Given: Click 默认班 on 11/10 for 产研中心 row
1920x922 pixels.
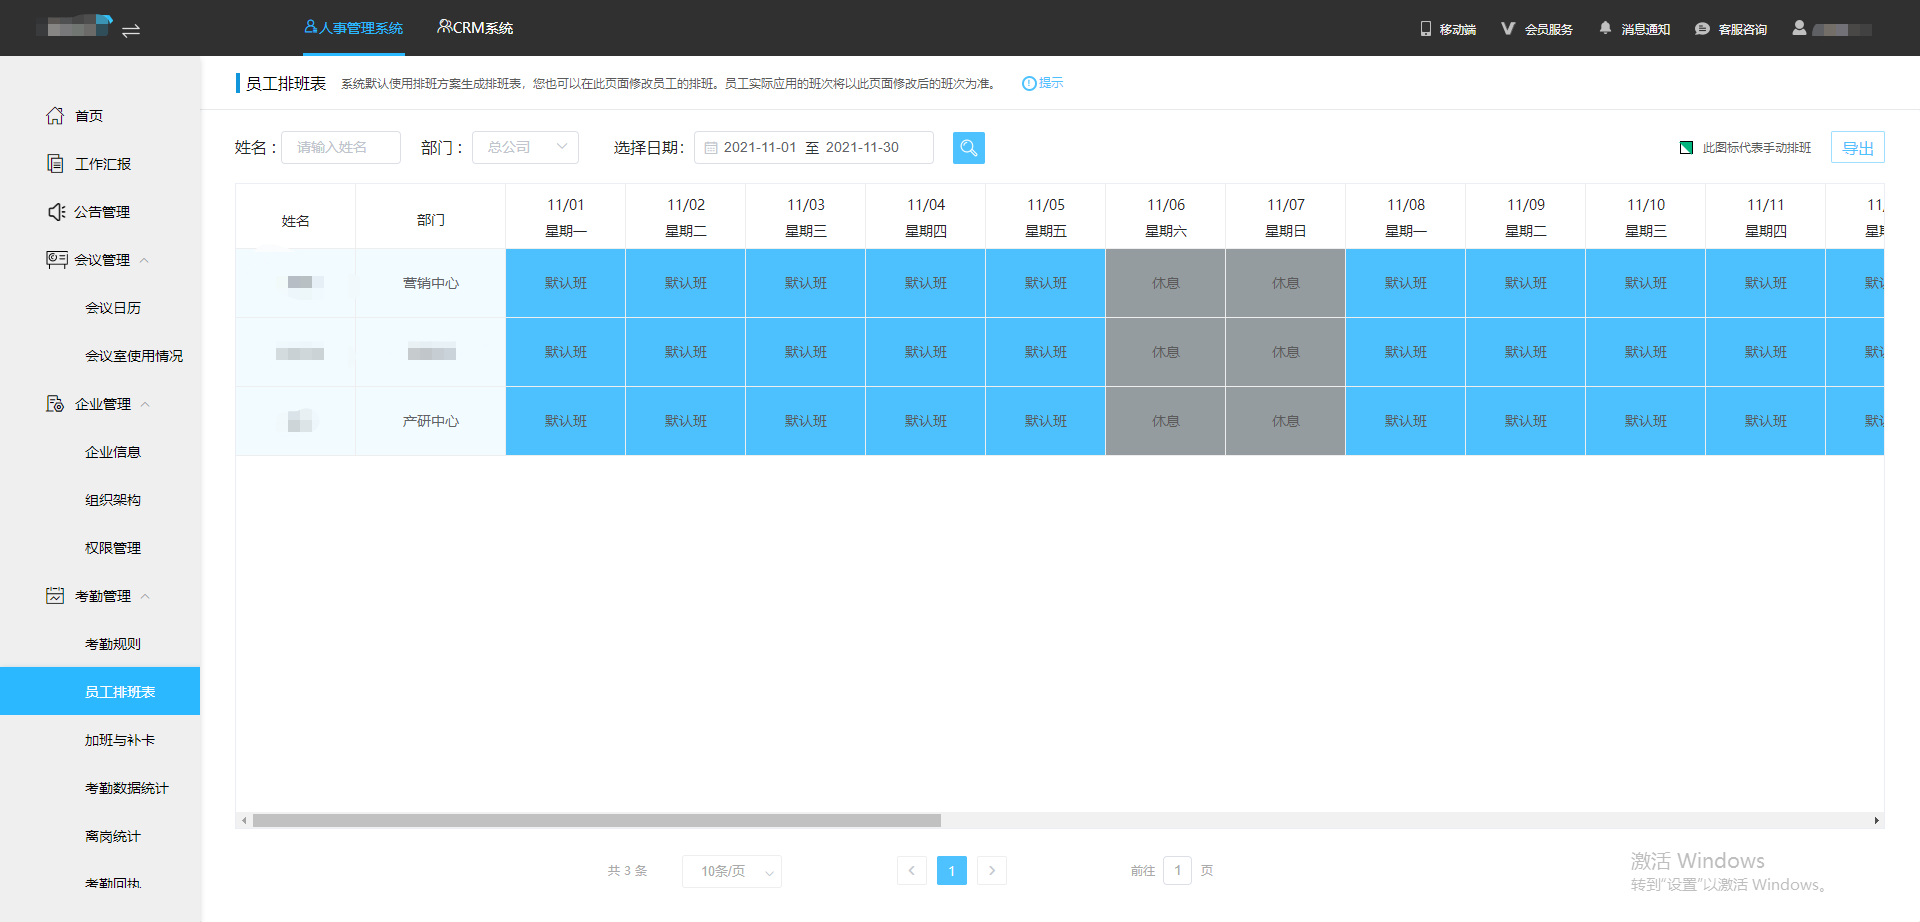Looking at the screenshot, I should (1646, 421).
